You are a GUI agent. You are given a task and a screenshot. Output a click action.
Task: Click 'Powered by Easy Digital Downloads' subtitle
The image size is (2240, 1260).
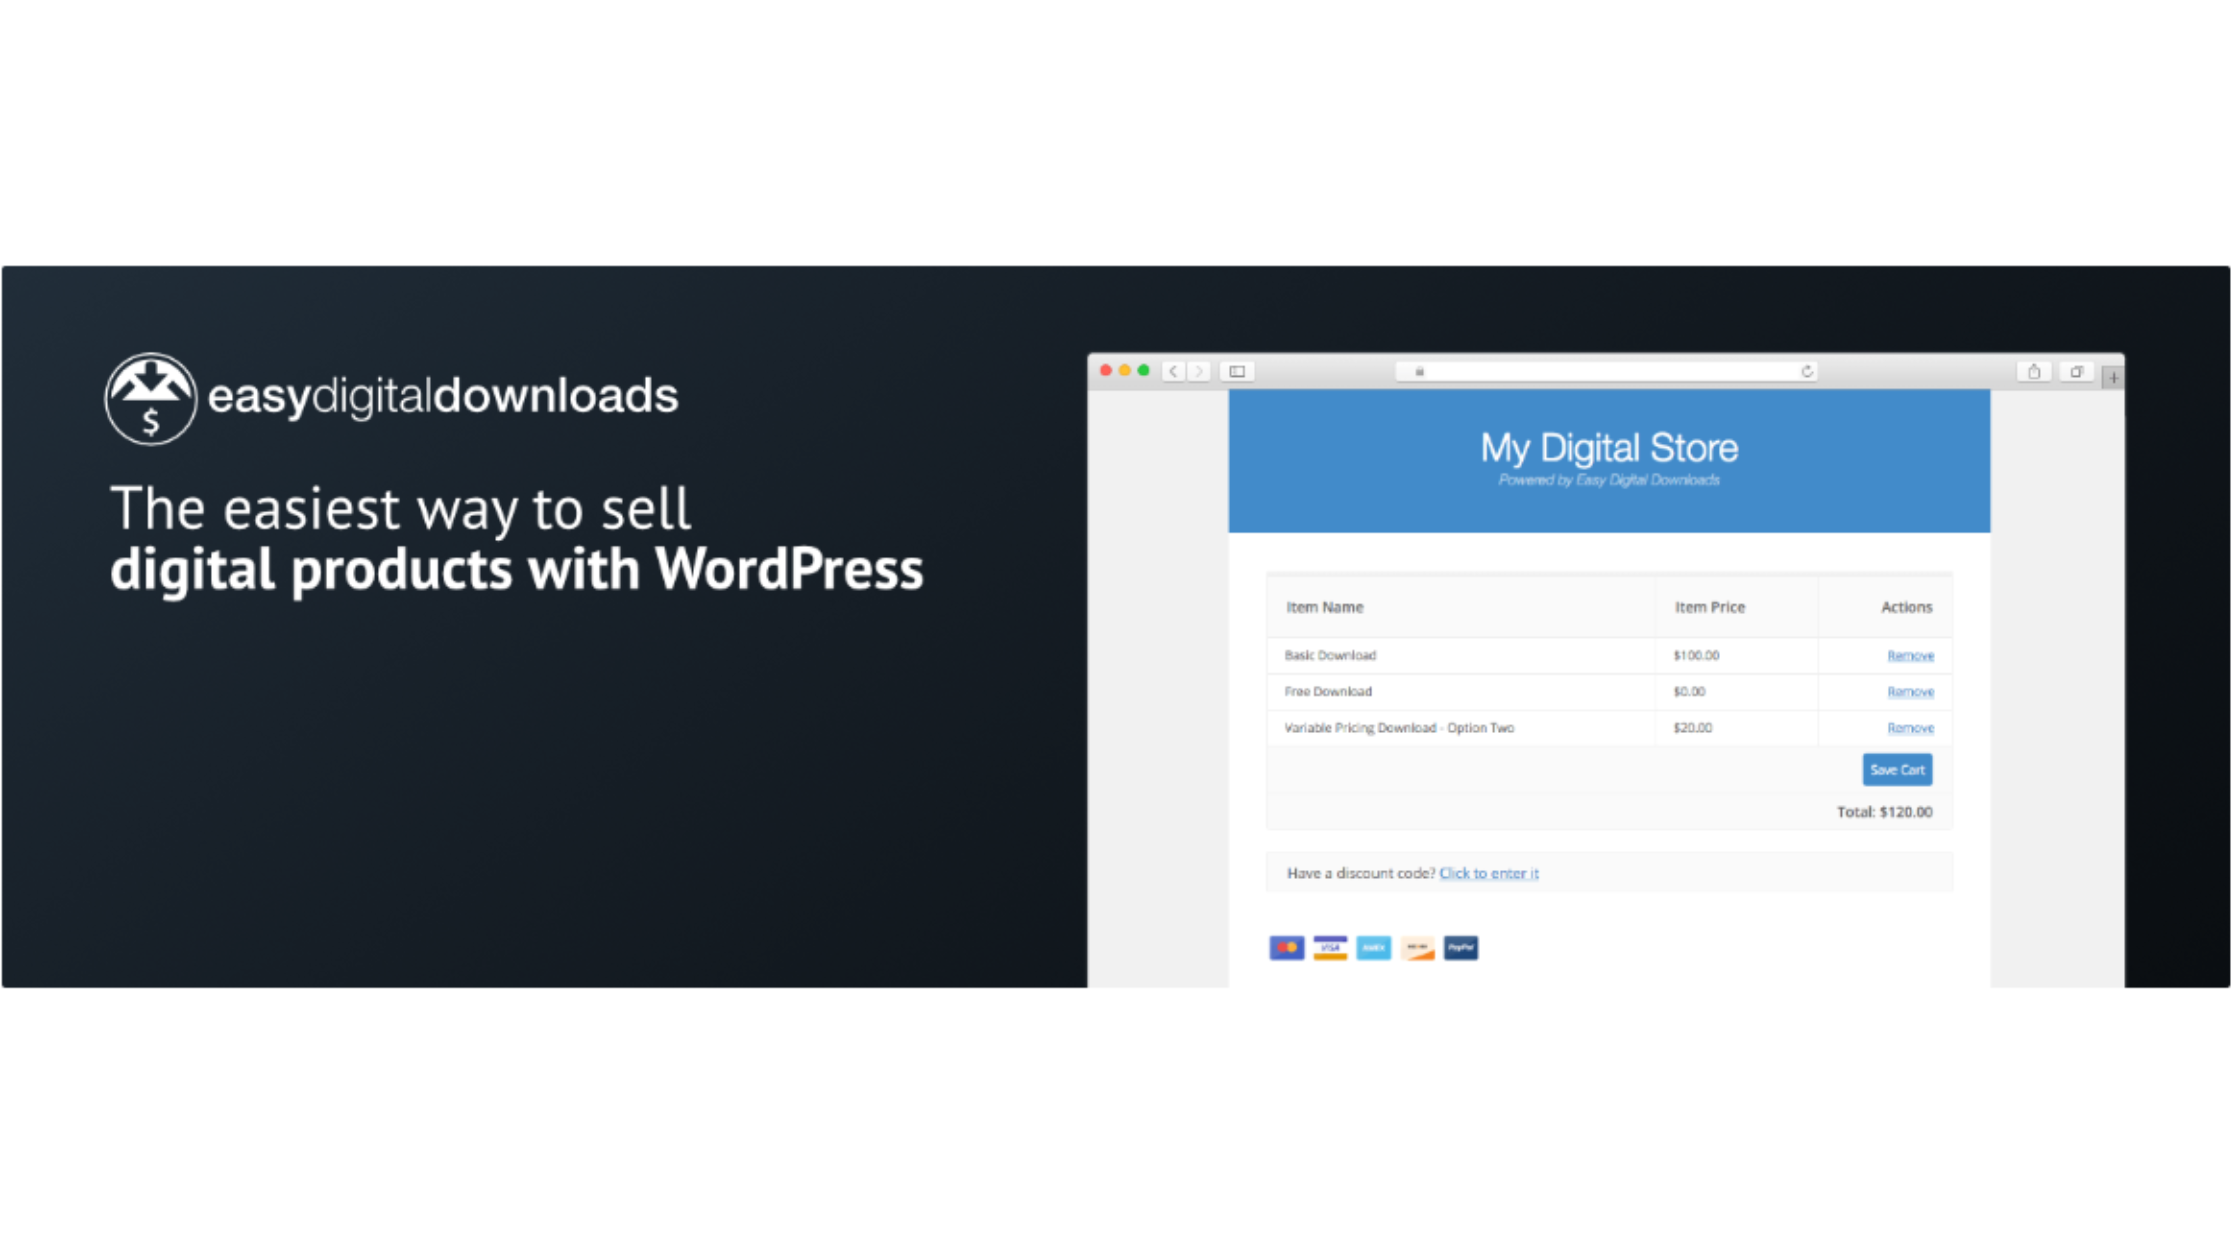pyautogui.click(x=1609, y=480)
